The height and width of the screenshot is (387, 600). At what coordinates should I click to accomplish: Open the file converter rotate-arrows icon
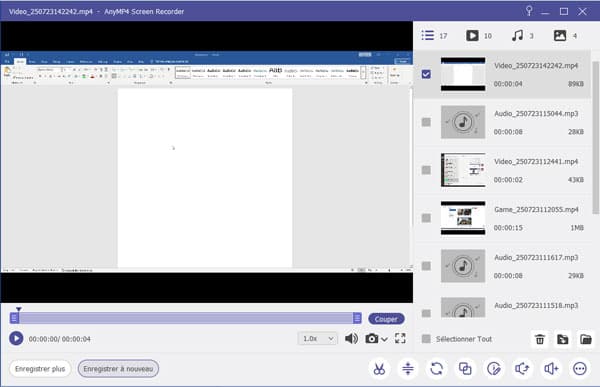(437, 369)
